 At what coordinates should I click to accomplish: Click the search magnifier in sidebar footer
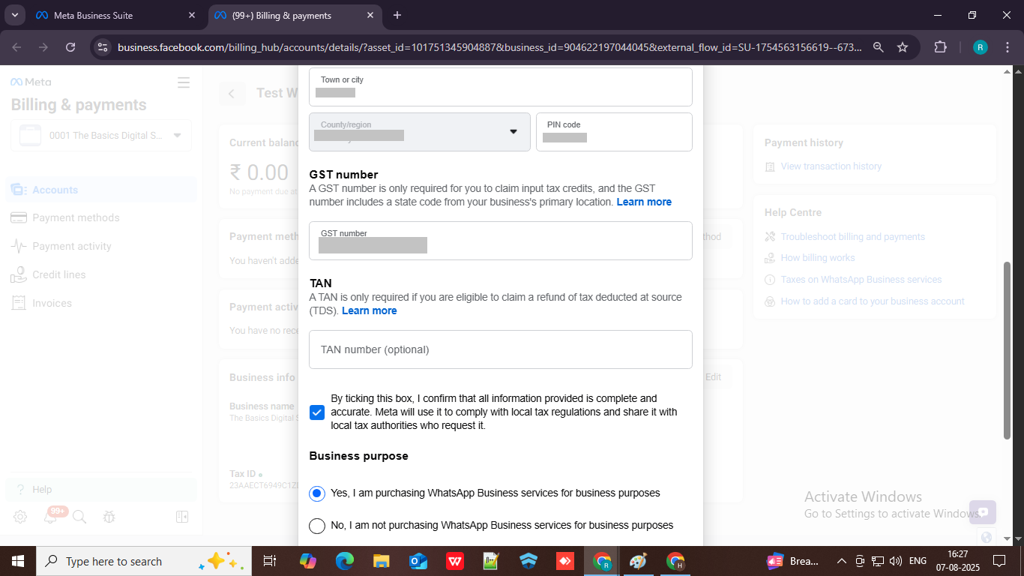[x=80, y=517]
